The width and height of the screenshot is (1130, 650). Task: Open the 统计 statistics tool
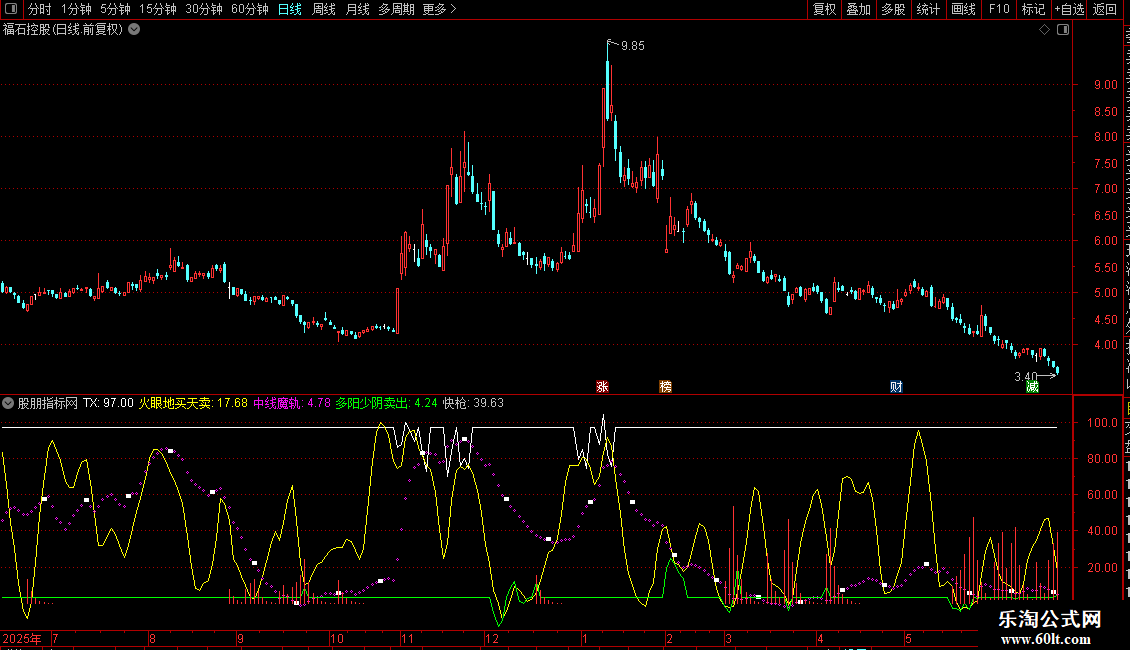click(x=927, y=9)
